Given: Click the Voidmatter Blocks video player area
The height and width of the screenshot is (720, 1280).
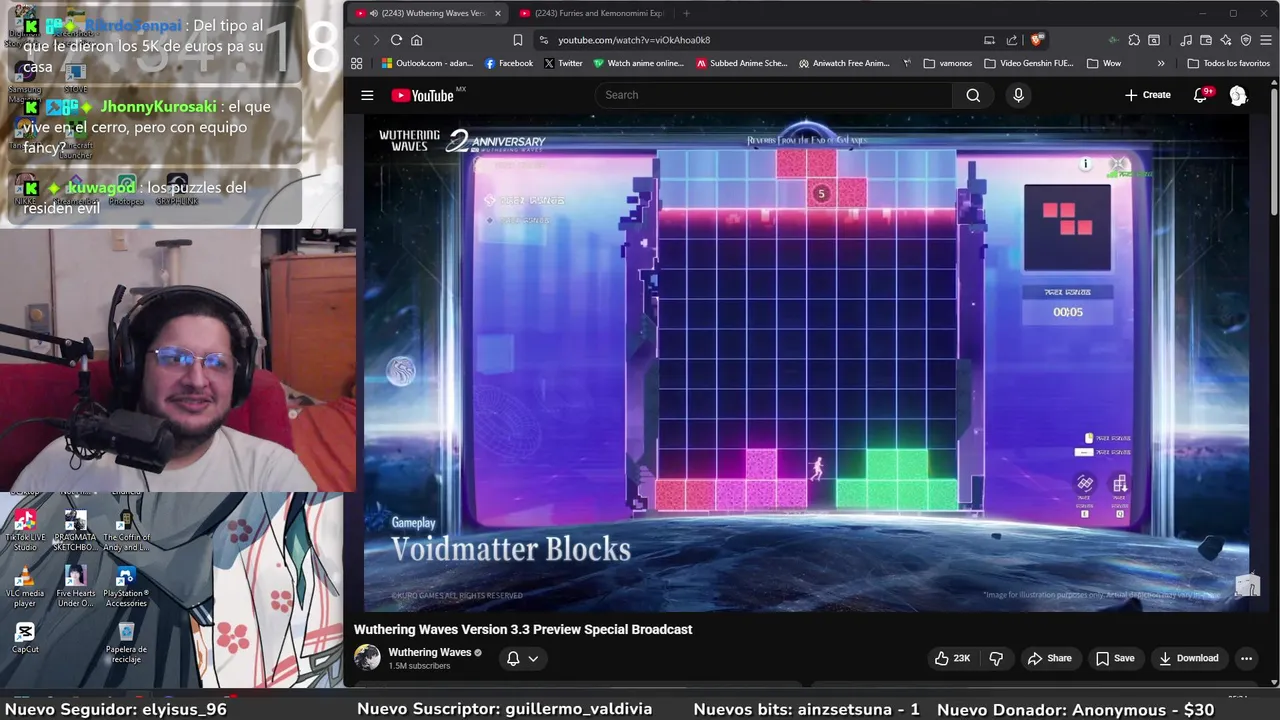Looking at the screenshot, I should (x=806, y=363).
